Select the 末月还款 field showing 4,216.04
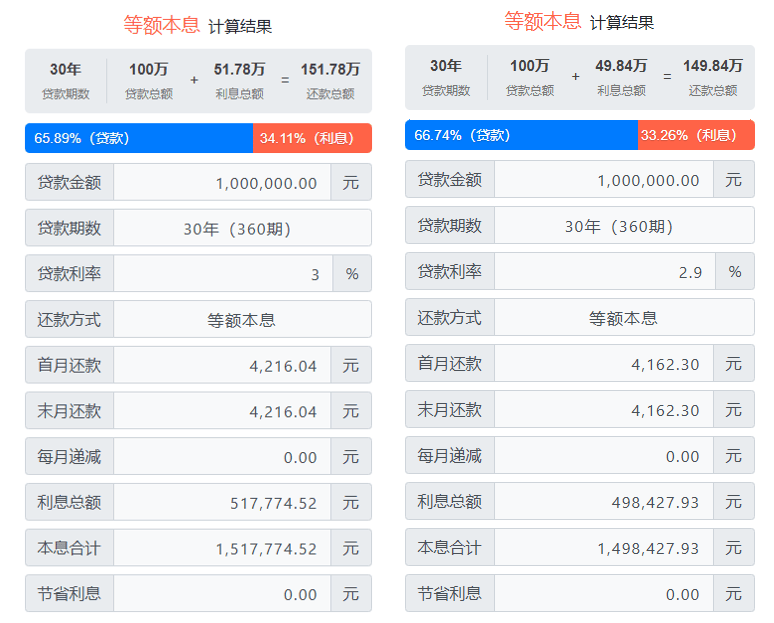 click(x=222, y=411)
